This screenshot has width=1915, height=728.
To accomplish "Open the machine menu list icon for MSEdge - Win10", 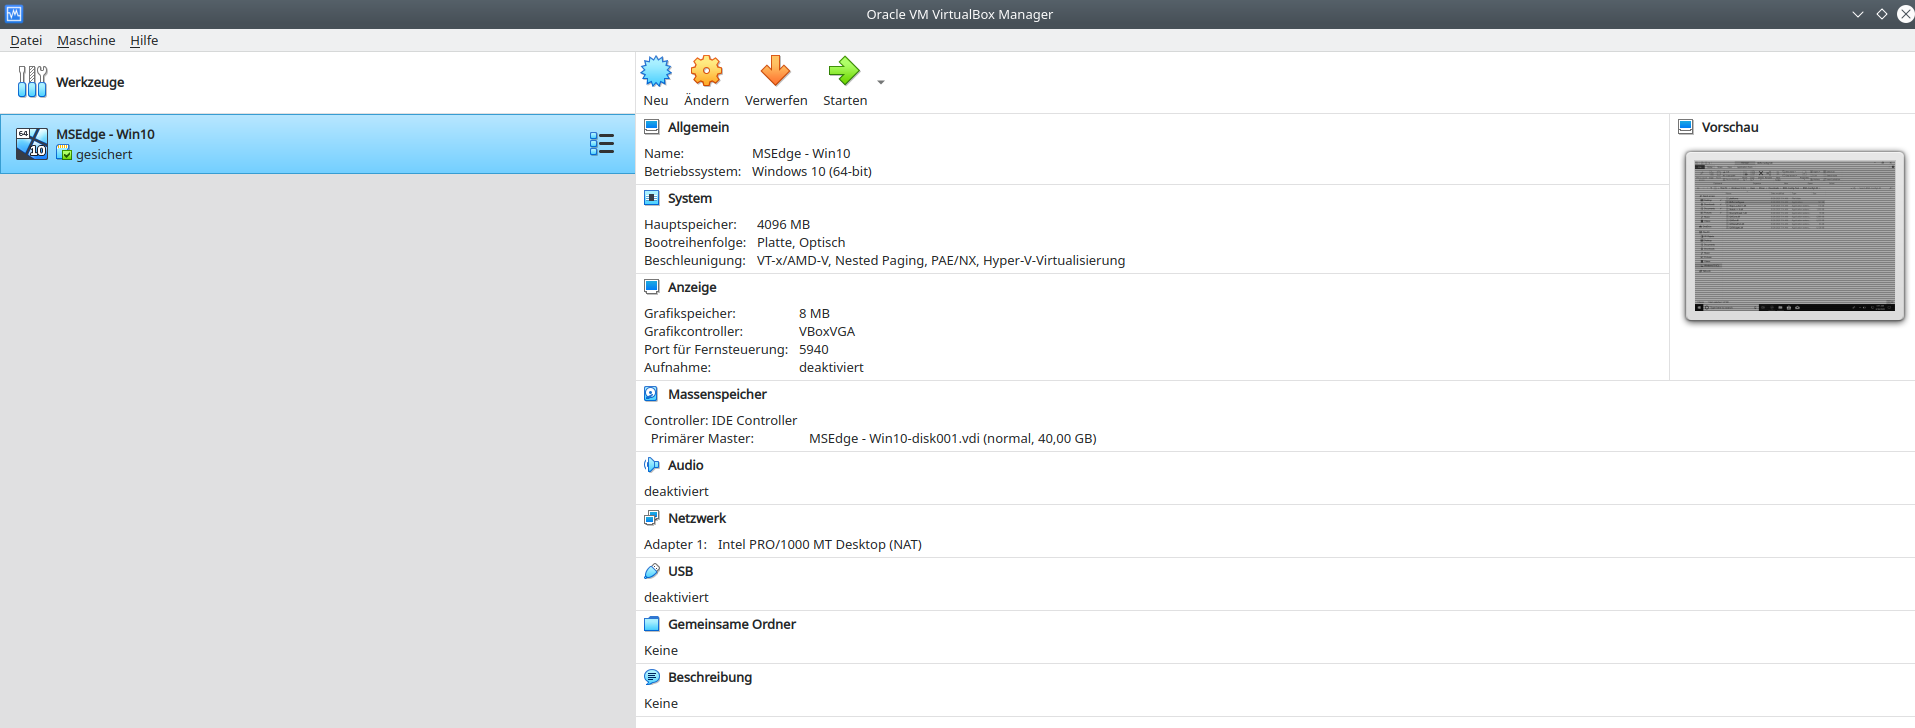I will pos(601,144).
